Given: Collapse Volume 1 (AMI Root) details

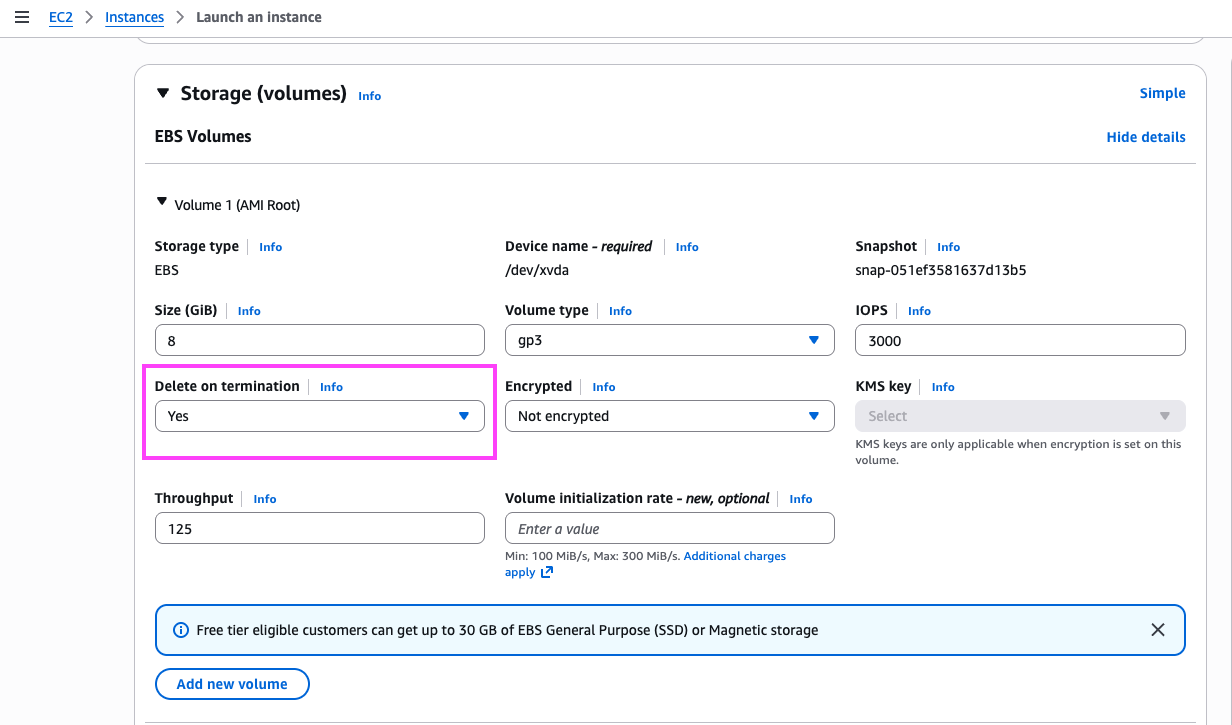Looking at the screenshot, I should [x=162, y=202].
